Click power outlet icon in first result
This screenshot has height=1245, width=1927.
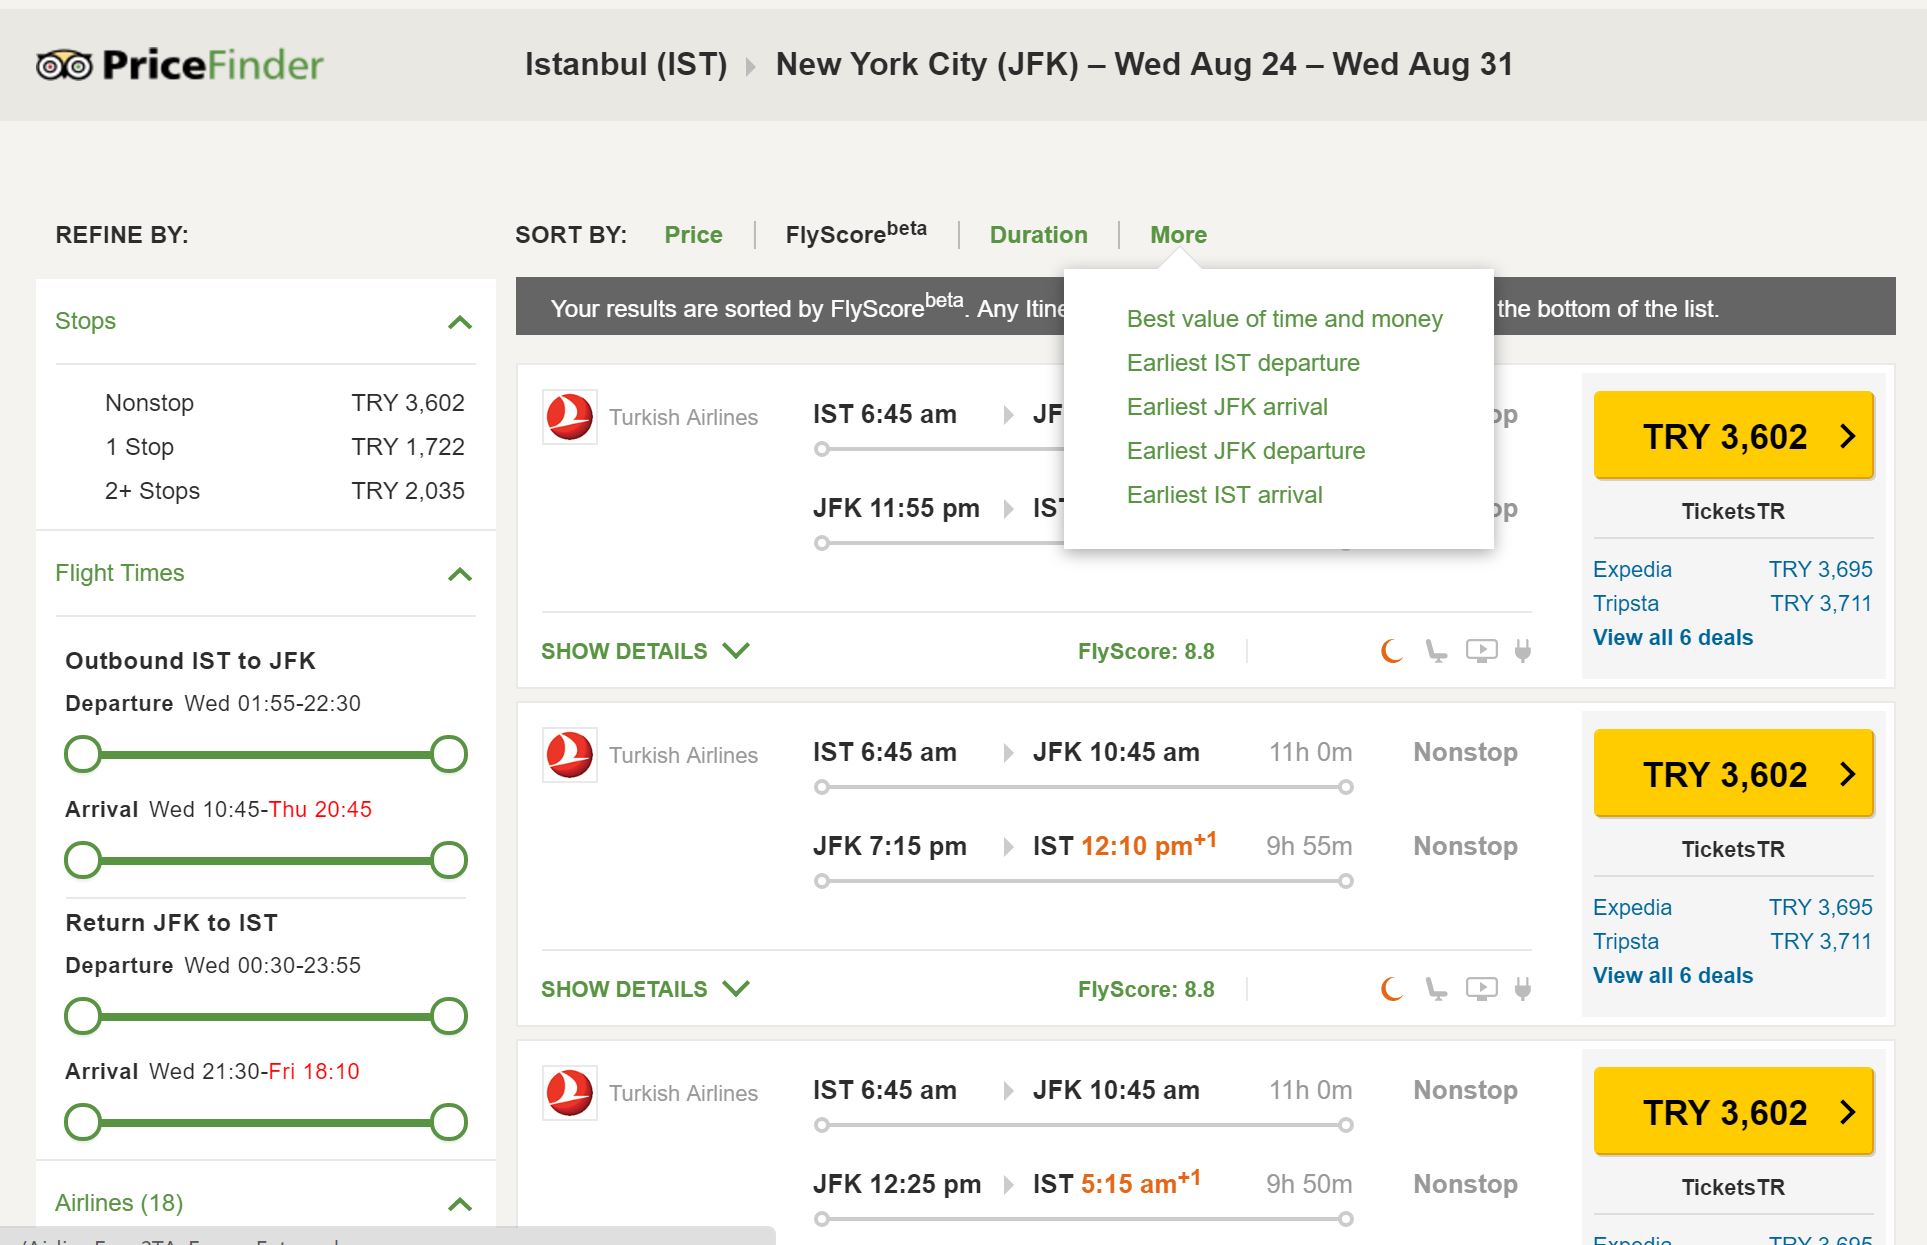(x=1522, y=651)
